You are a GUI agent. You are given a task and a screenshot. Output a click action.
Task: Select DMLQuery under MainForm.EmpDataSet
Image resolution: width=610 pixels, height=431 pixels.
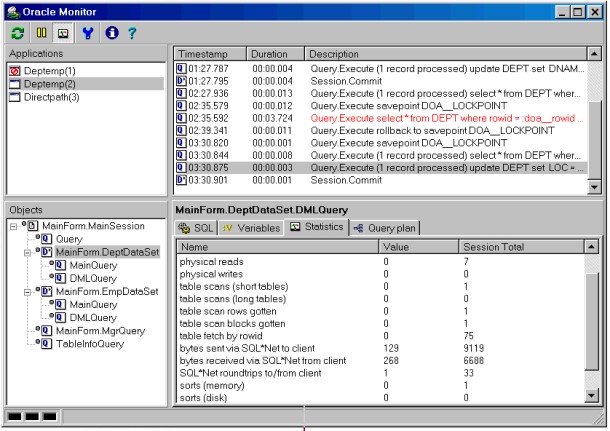click(93, 318)
